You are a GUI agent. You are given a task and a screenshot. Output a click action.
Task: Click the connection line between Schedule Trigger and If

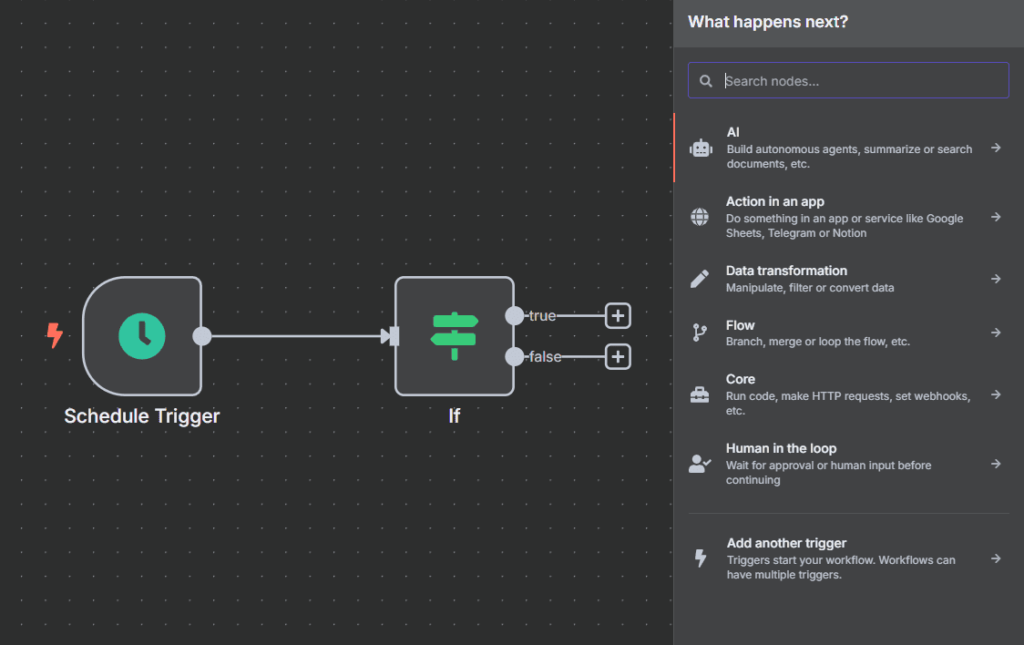pyautogui.click(x=296, y=336)
